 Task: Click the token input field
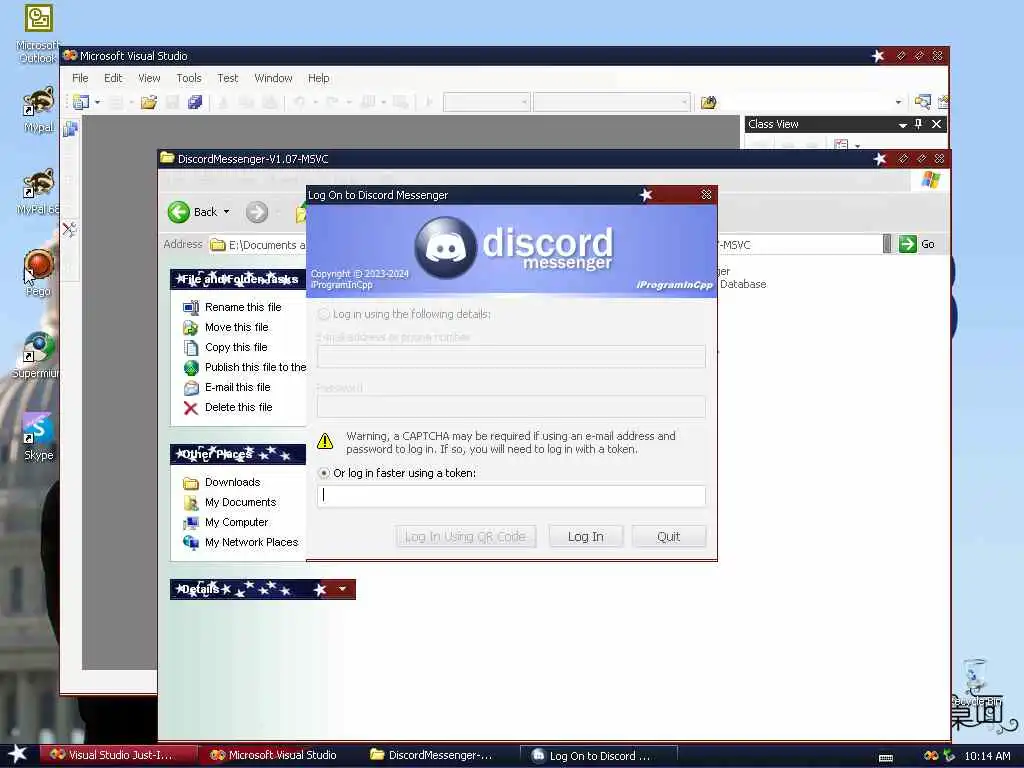pyautogui.click(x=511, y=496)
